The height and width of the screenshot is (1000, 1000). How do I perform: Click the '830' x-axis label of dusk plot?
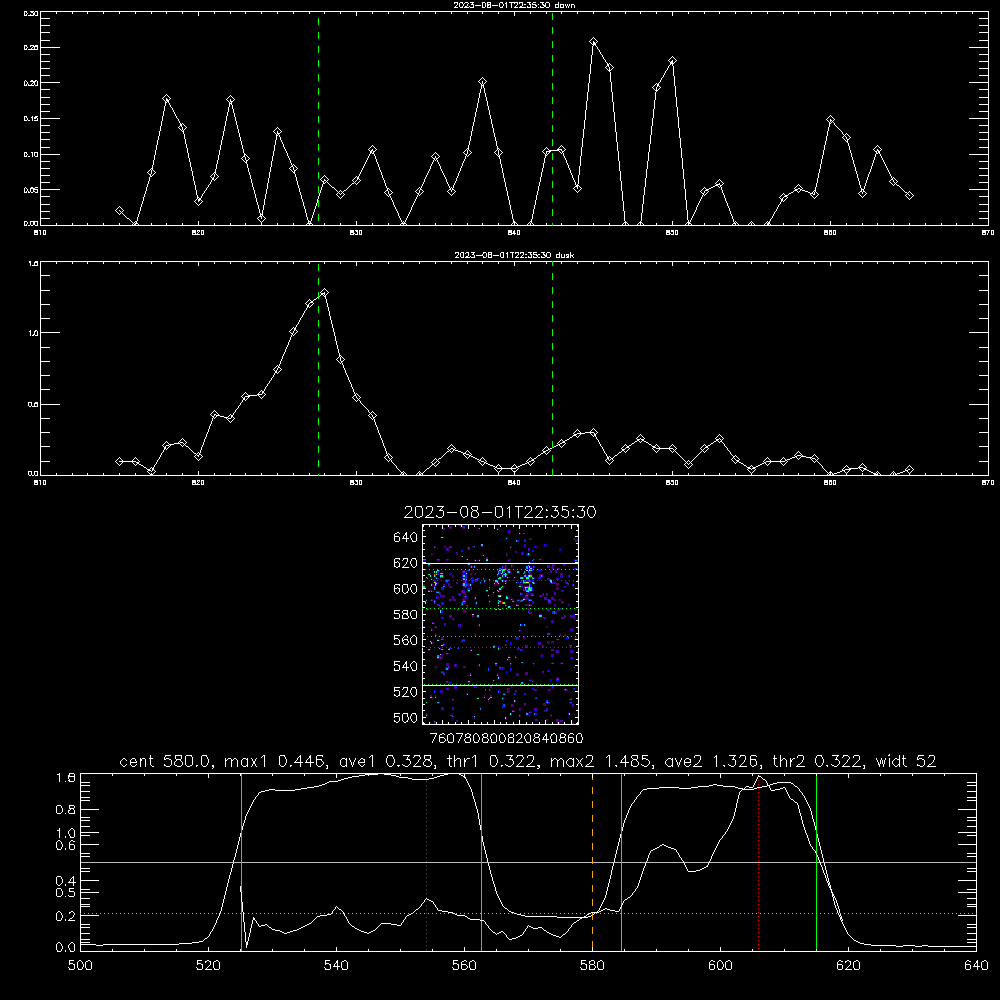[356, 483]
